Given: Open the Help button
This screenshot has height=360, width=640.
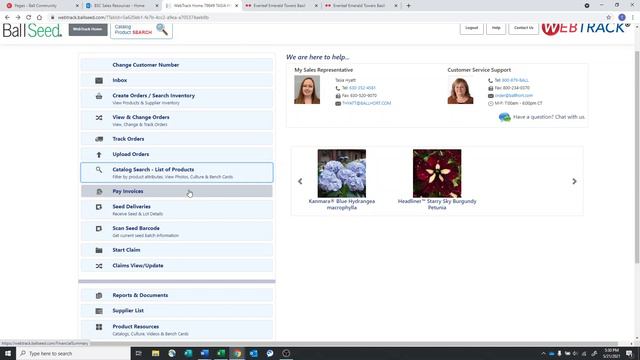Looking at the screenshot, I should click(x=496, y=28).
